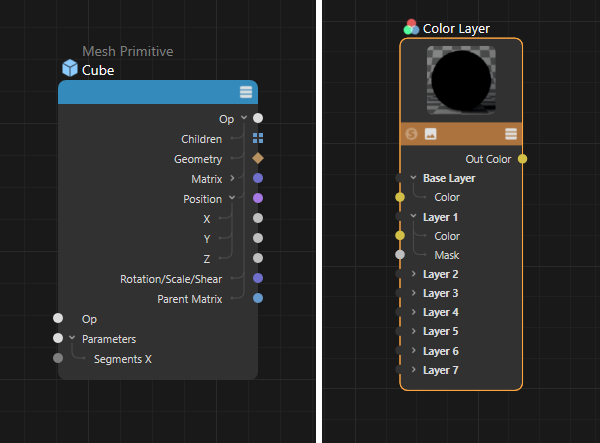The height and width of the screenshot is (443, 600).
Task: Click the Color Layer preview thumbnail
Action: point(461,82)
